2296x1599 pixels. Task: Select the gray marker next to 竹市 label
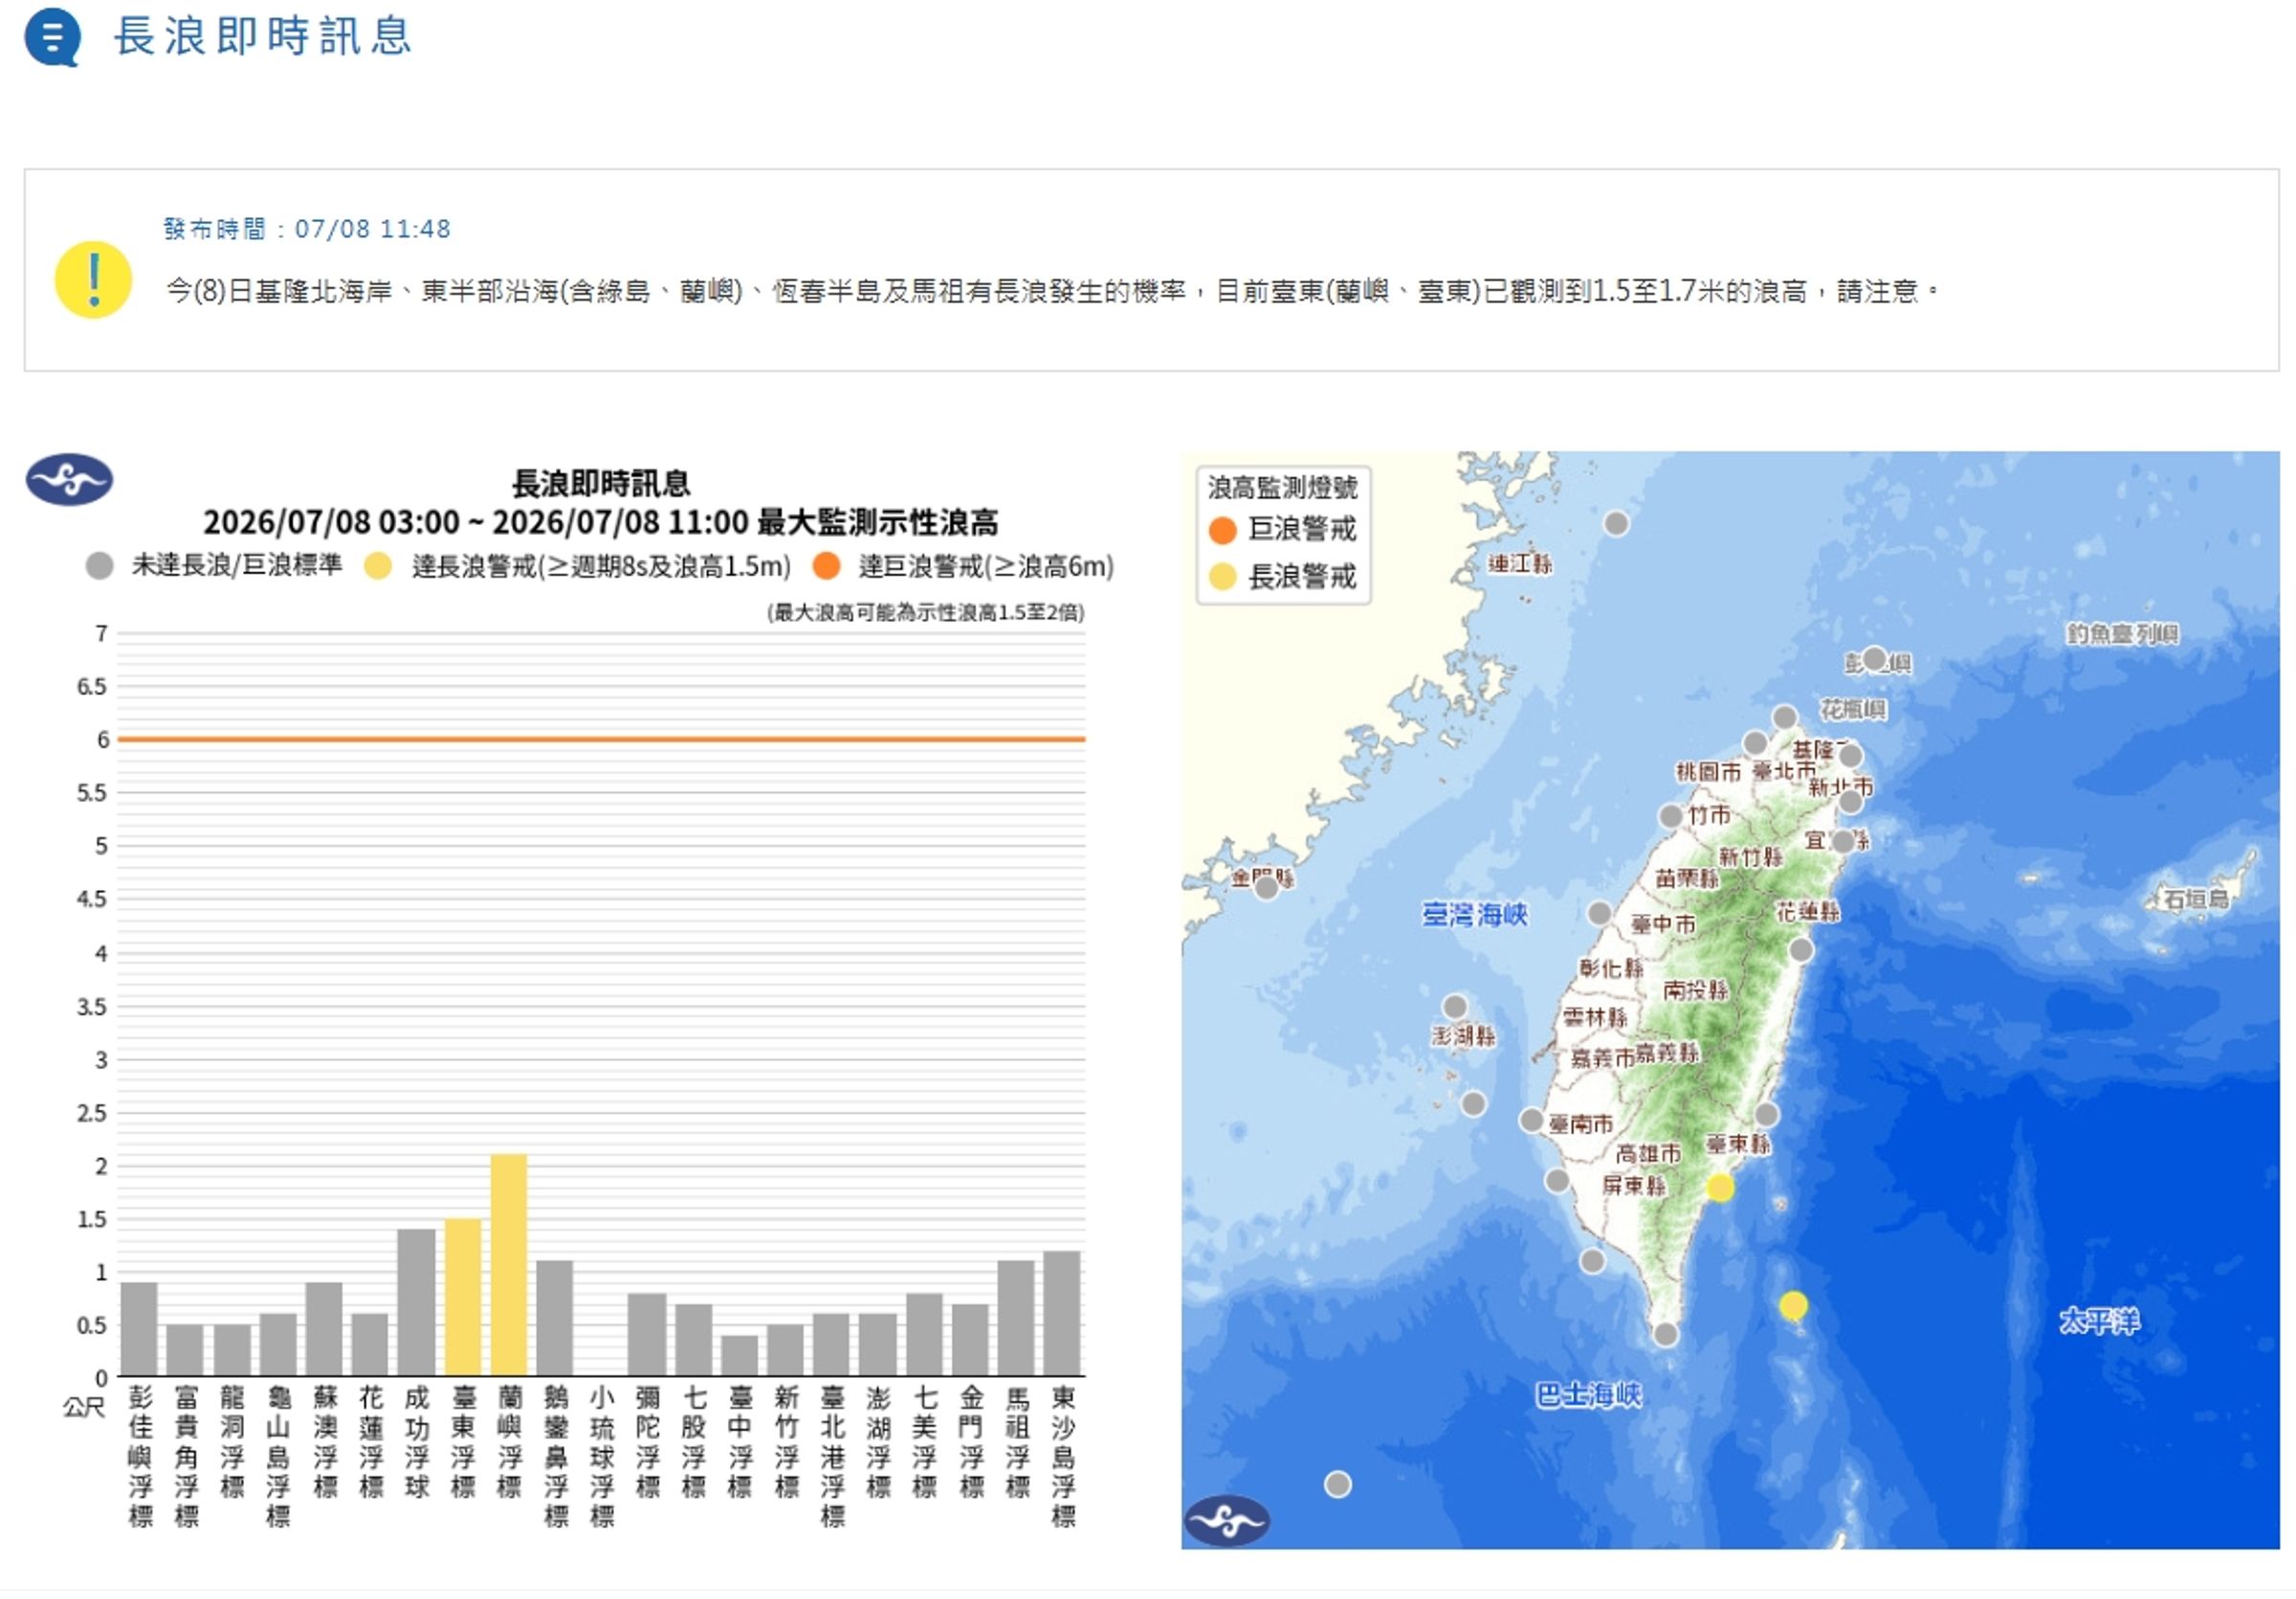click(x=1670, y=816)
